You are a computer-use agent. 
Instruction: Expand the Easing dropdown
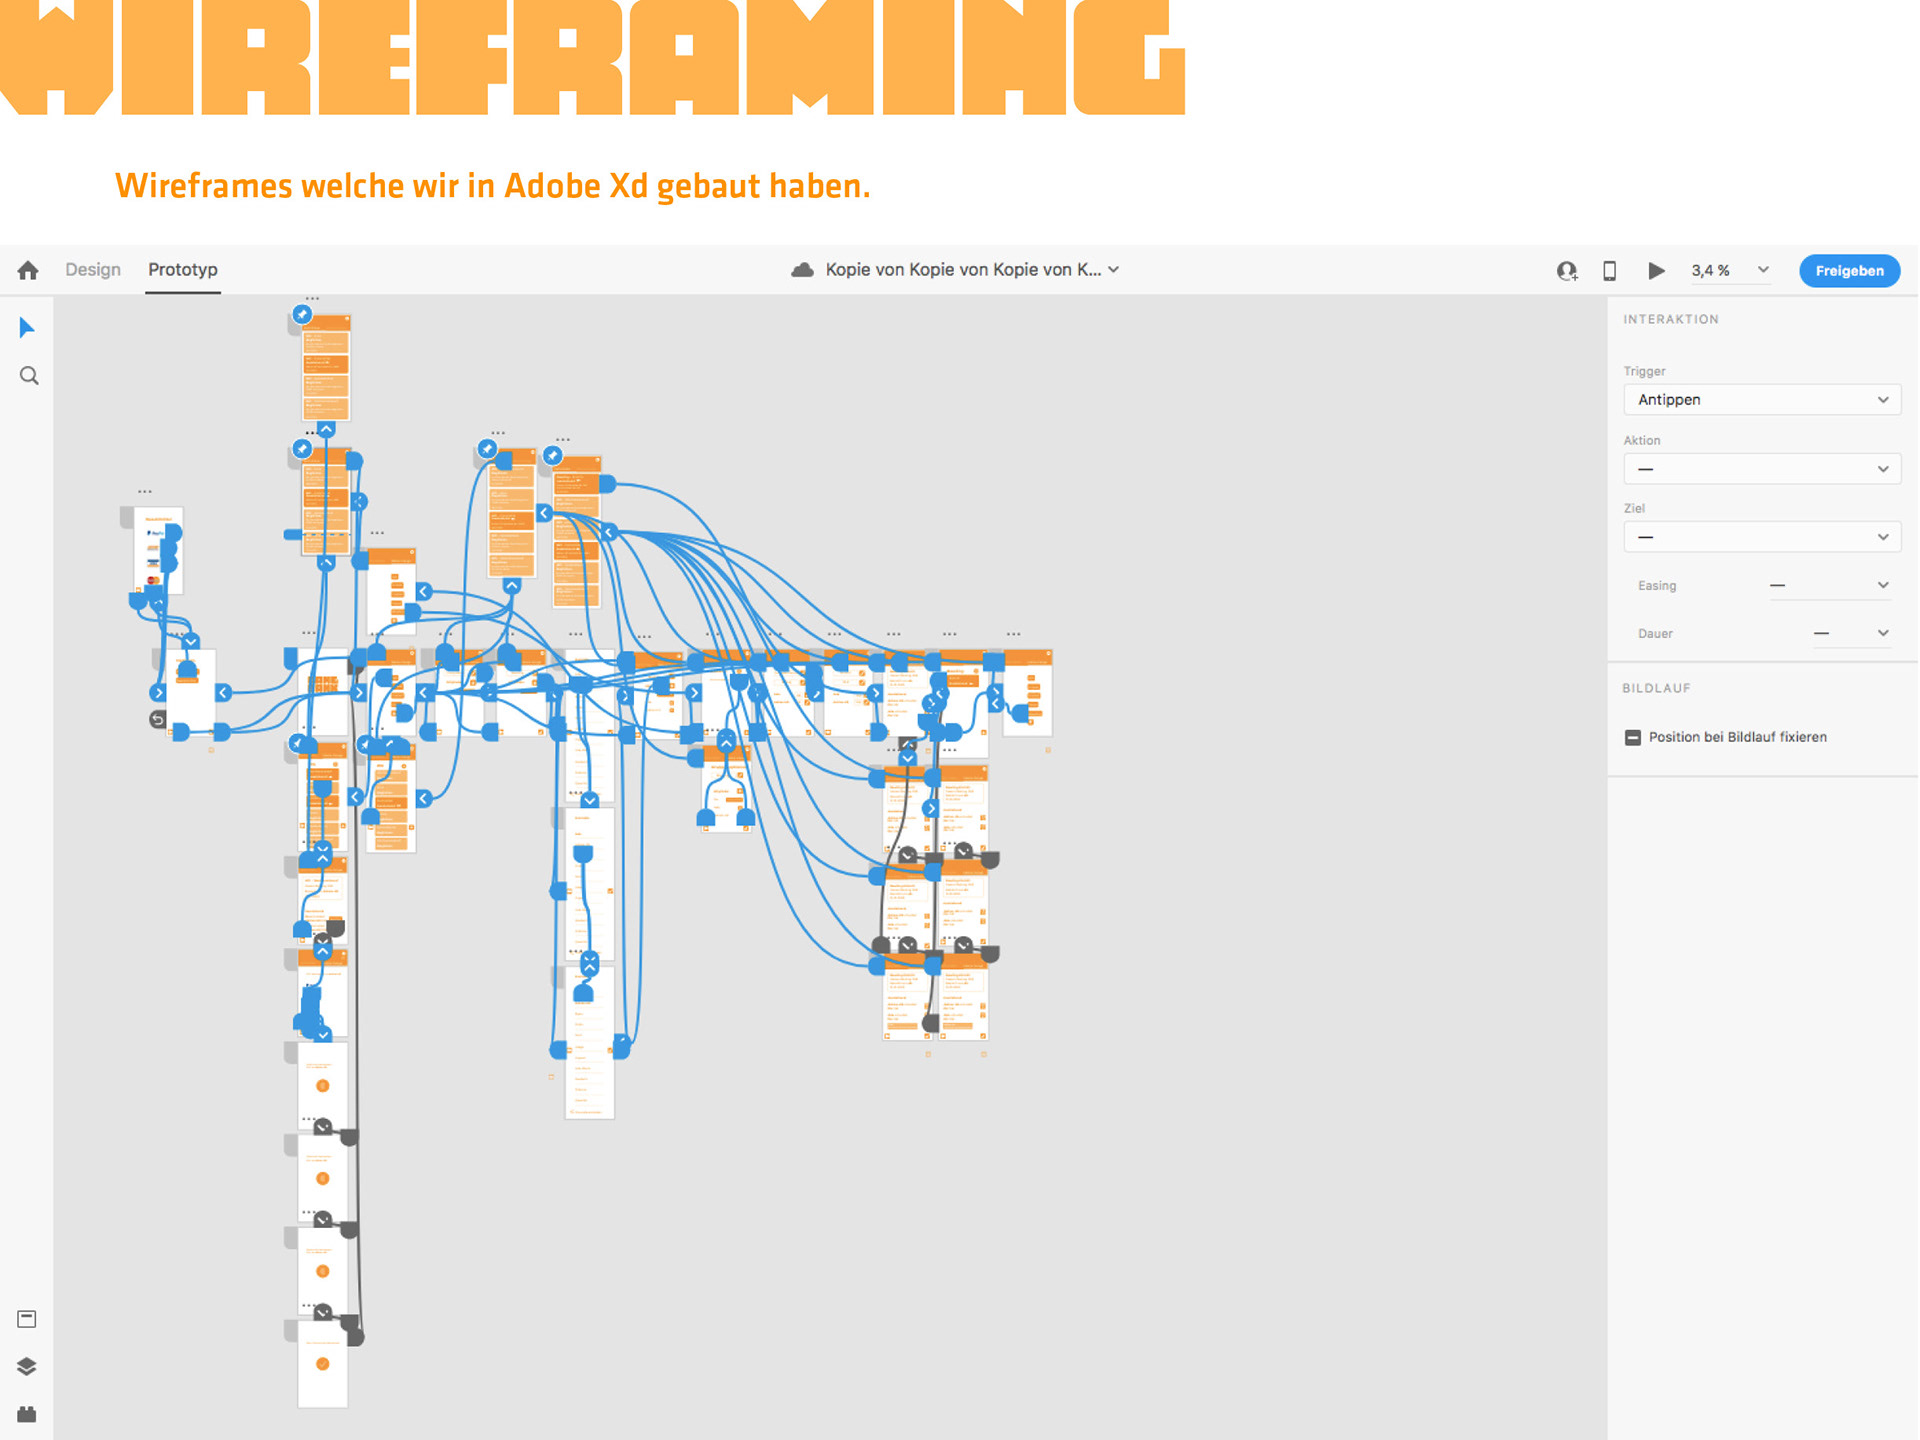tap(1829, 585)
